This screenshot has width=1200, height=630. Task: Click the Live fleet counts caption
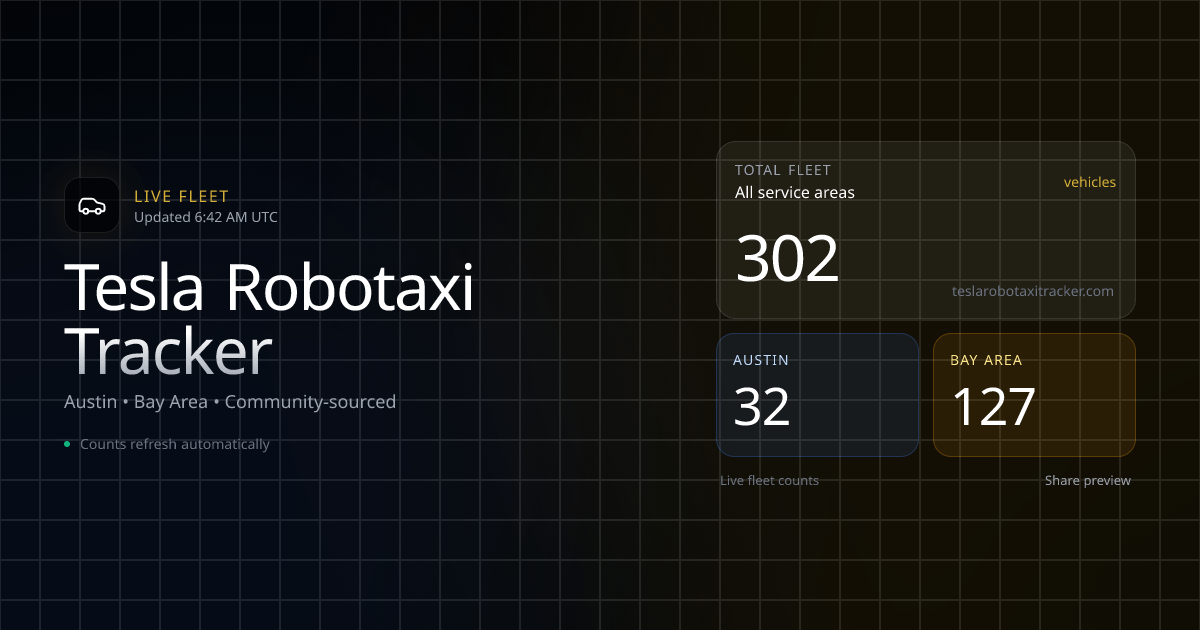(x=769, y=481)
